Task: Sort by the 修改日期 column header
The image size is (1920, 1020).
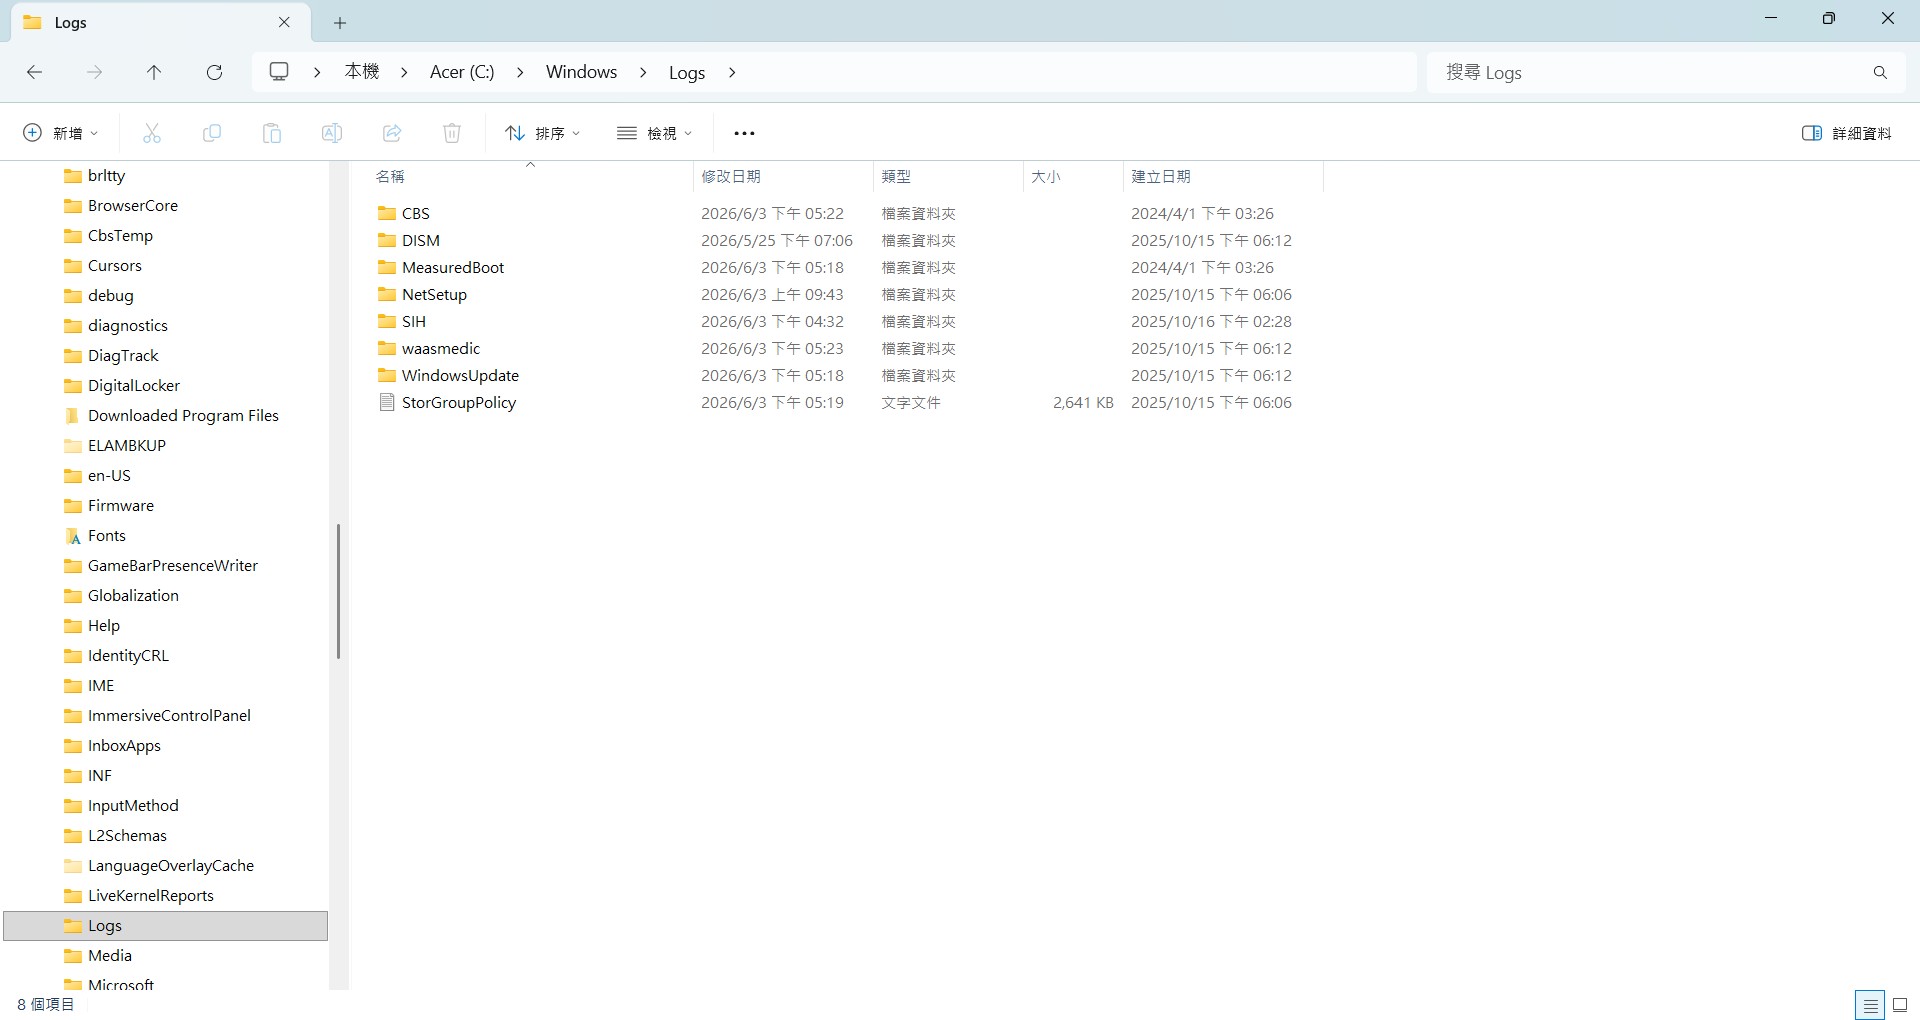Action: [x=731, y=176]
